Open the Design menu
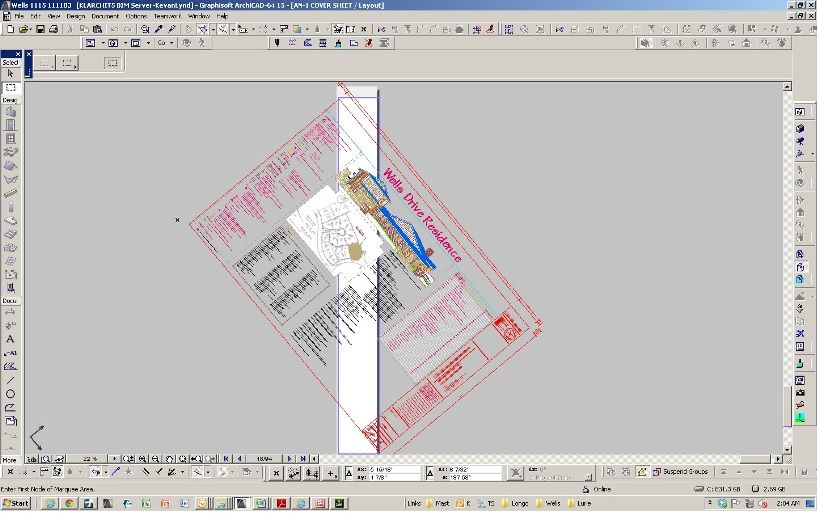Viewport: 819px width, 515px height. pos(75,16)
